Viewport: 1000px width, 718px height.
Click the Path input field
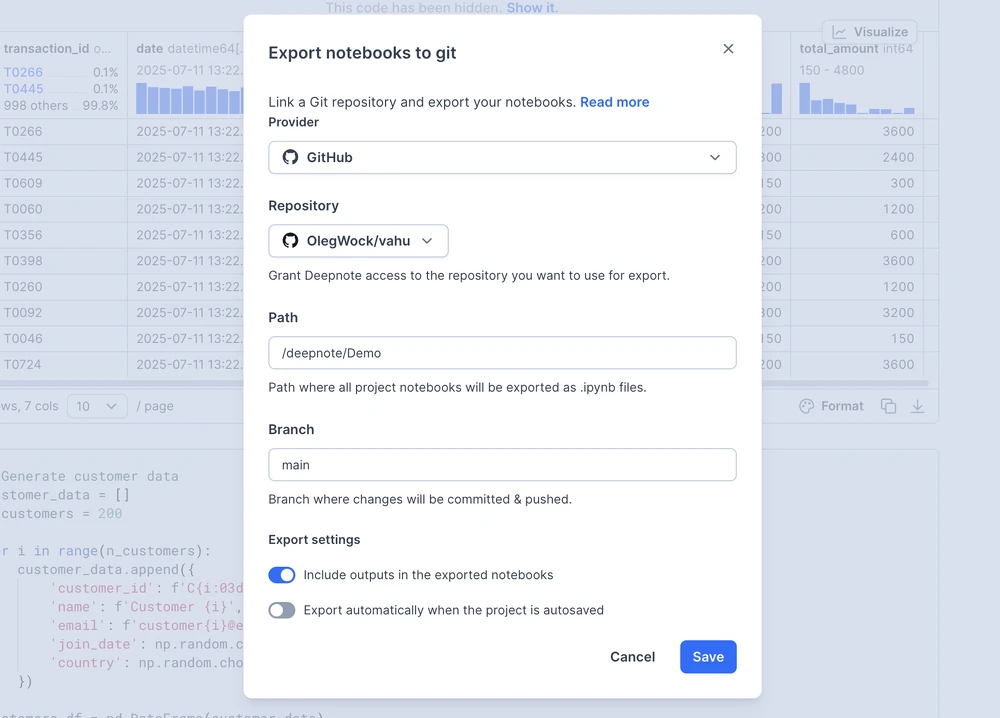502,353
